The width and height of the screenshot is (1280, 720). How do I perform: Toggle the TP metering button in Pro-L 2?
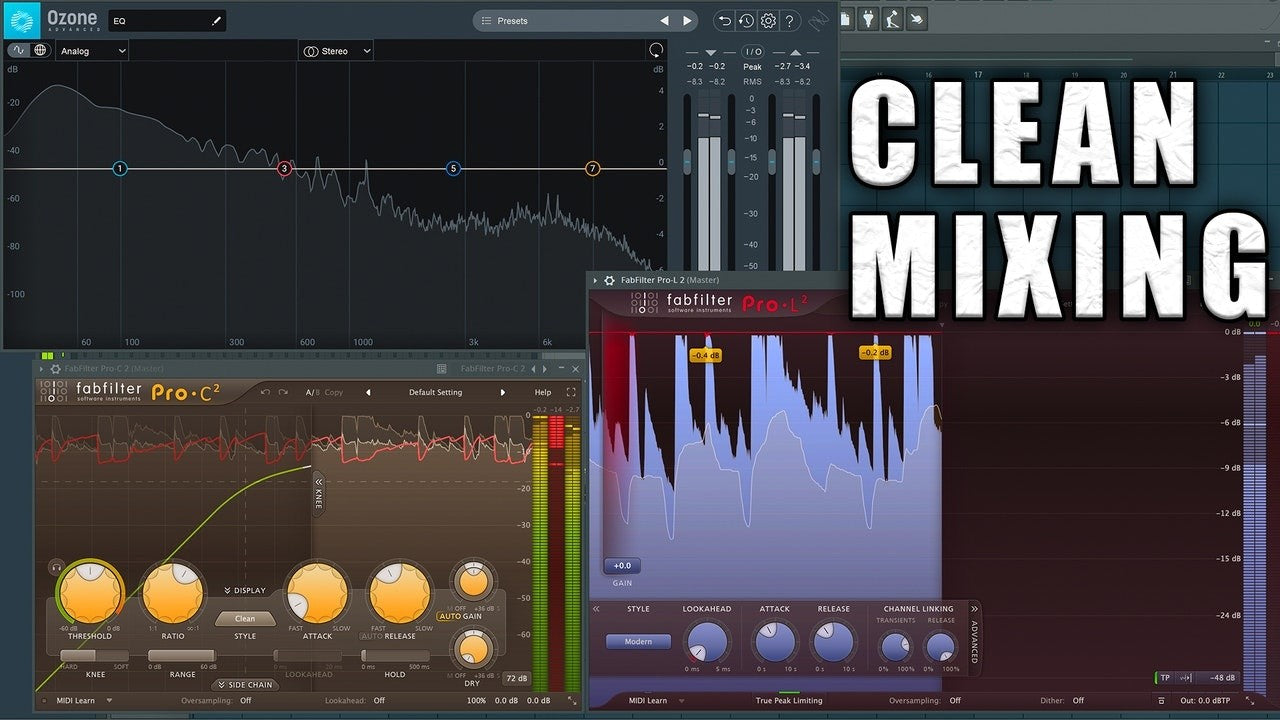click(1165, 678)
